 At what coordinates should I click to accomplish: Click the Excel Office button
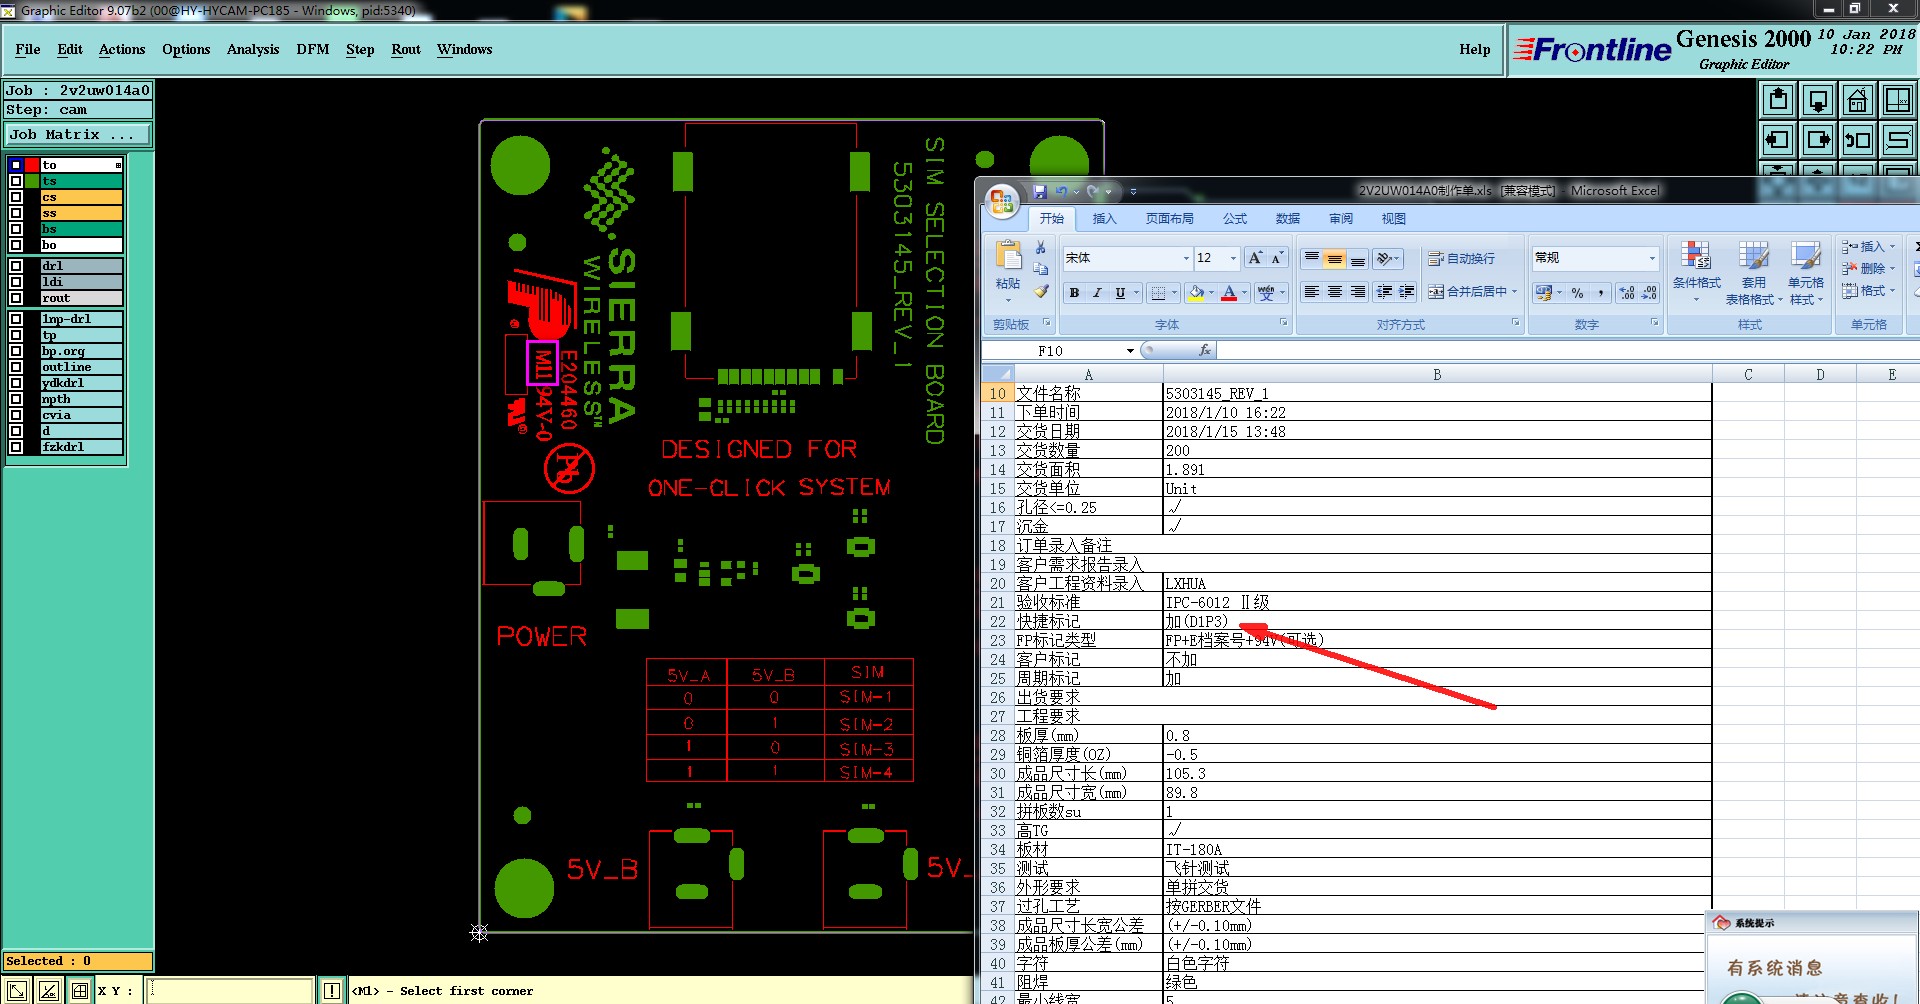coord(1002,202)
